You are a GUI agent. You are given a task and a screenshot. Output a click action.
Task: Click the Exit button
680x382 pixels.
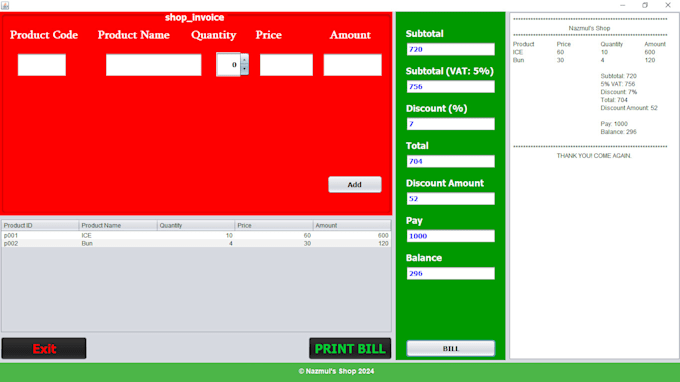click(44, 349)
